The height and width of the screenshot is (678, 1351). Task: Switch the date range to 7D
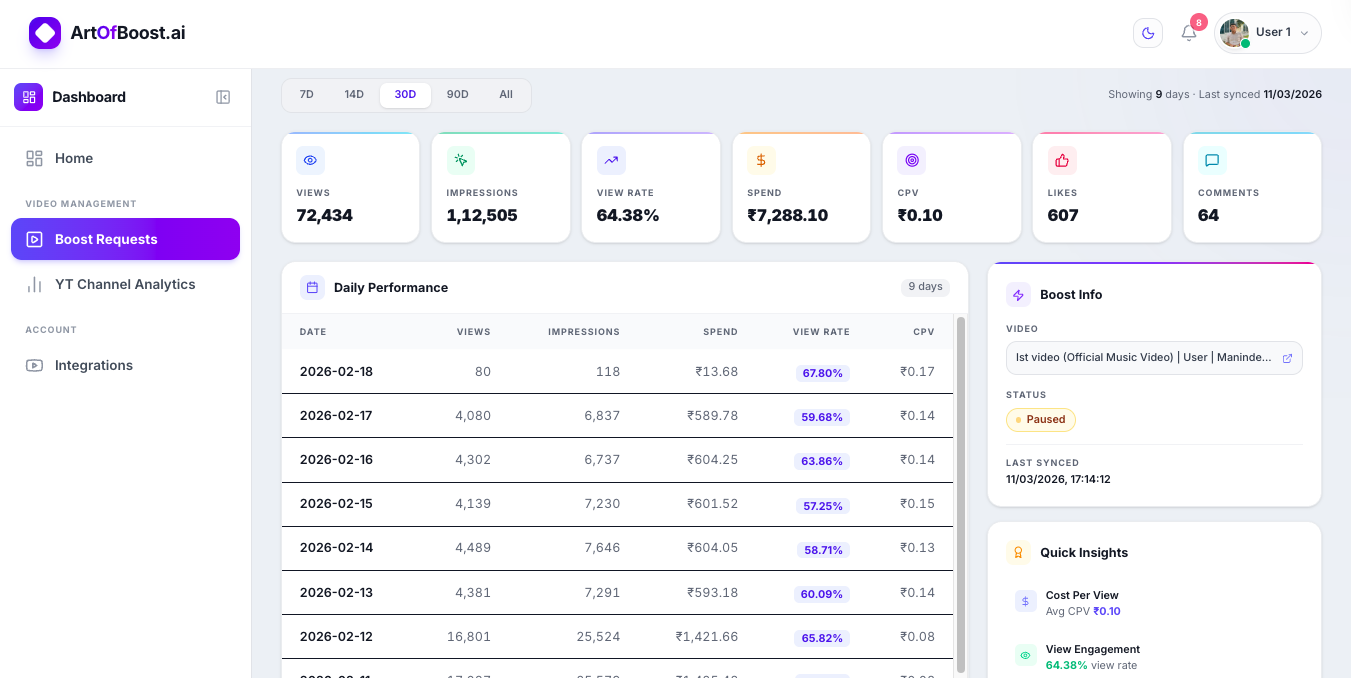tap(306, 94)
